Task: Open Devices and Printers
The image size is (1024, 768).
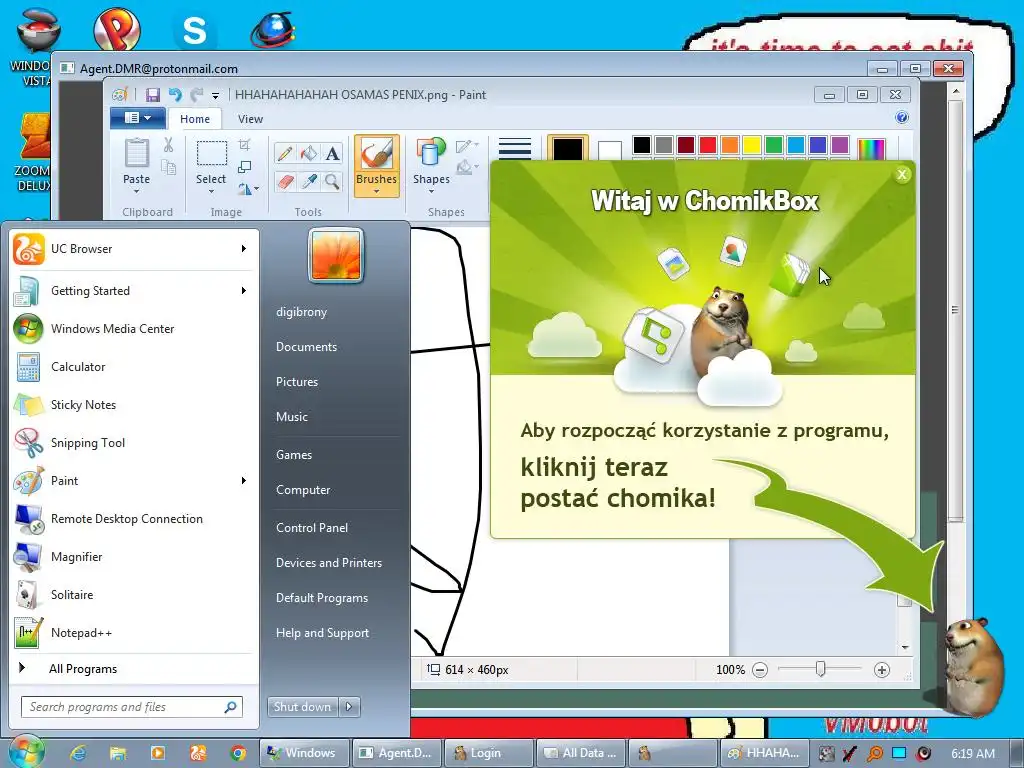Action: pyautogui.click(x=328, y=563)
